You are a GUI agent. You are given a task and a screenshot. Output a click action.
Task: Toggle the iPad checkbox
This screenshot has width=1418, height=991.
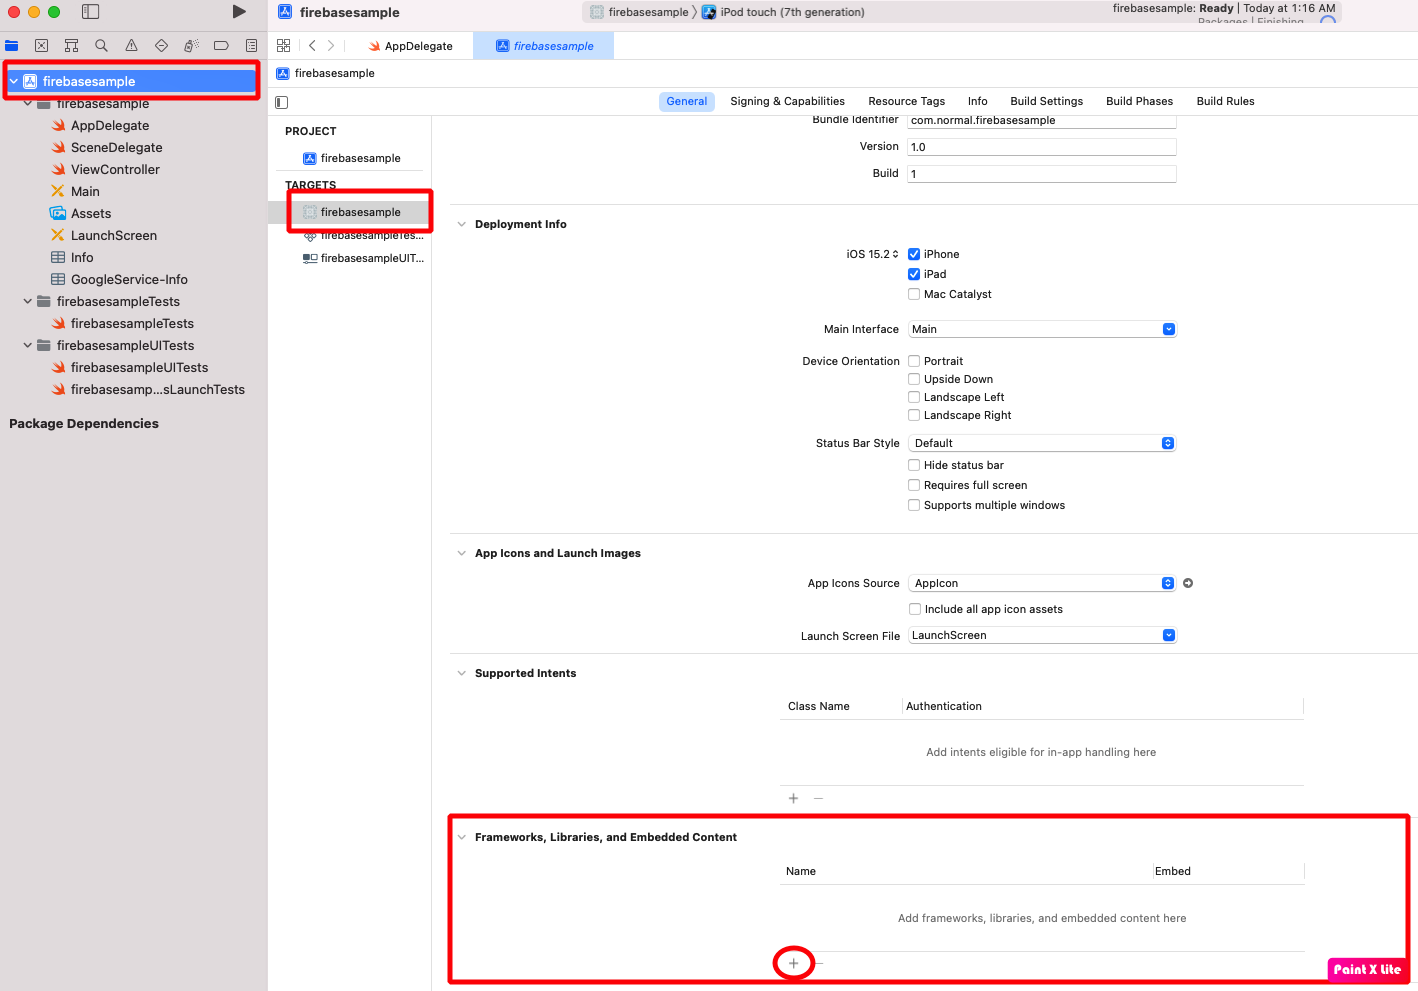pos(914,274)
